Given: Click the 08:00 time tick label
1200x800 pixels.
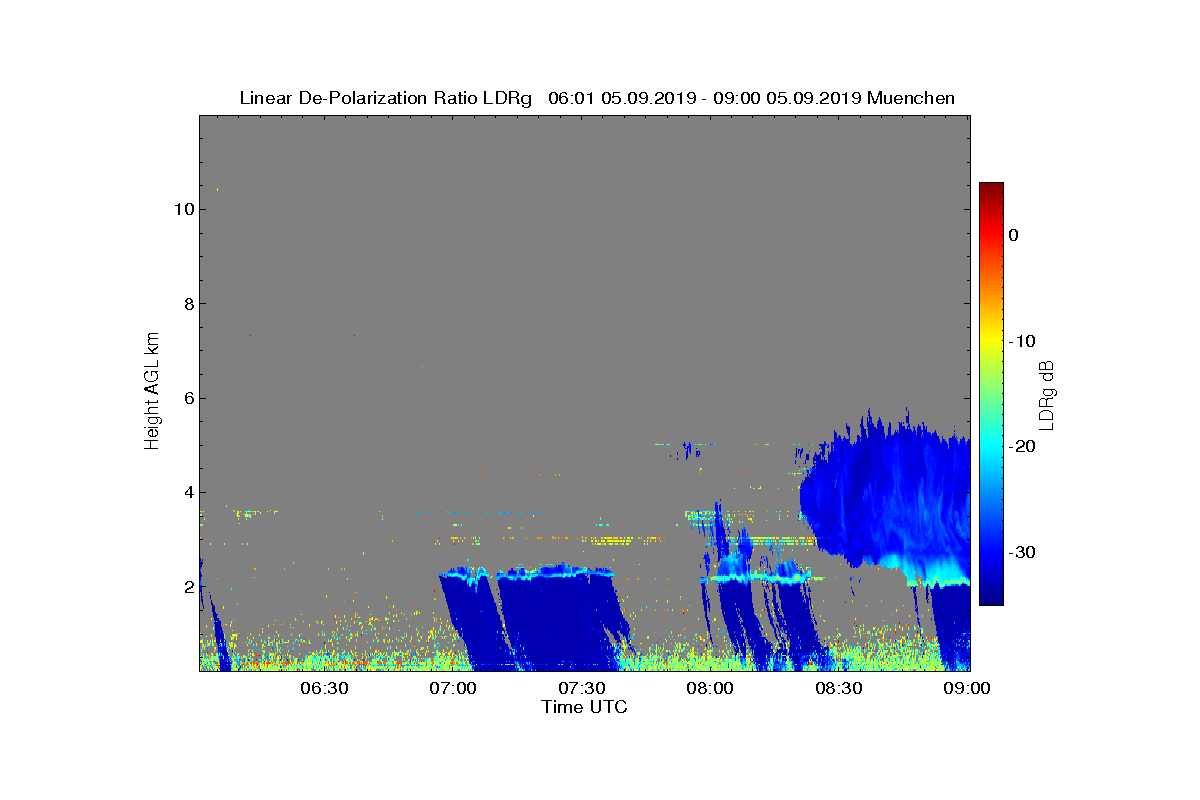Looking at the screenshot, I should [711, 688].
